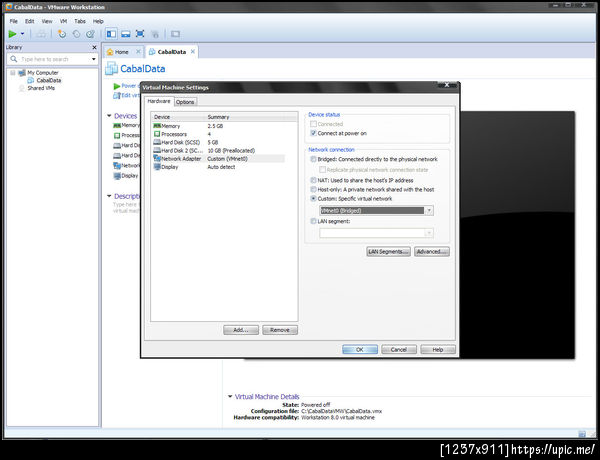Open the VMnet0 (Bridged) dropdown
The width and height of the screenshot is (600, 460).
376,210
